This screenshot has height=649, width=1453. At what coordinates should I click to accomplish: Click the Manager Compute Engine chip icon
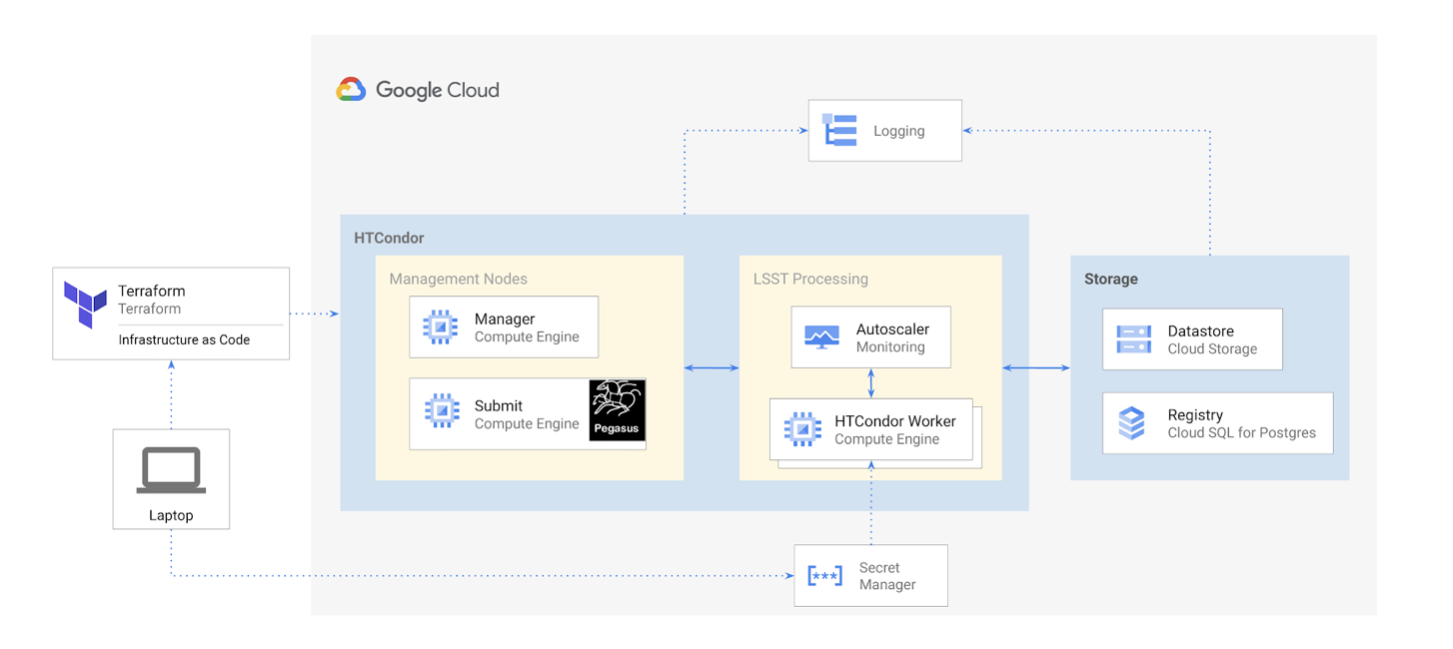pyautogui.click(x=441, y=327)
